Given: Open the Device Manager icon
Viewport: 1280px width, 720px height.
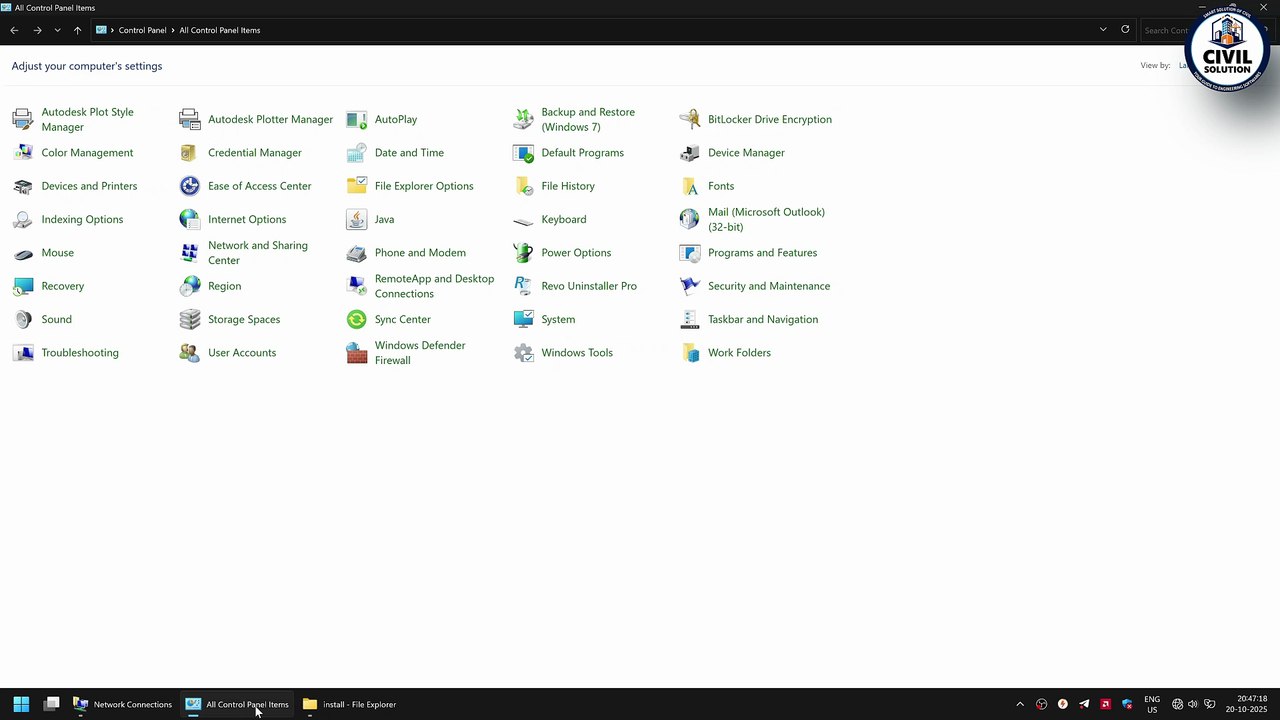Looking at the screenshot, I should click(690, 153).
